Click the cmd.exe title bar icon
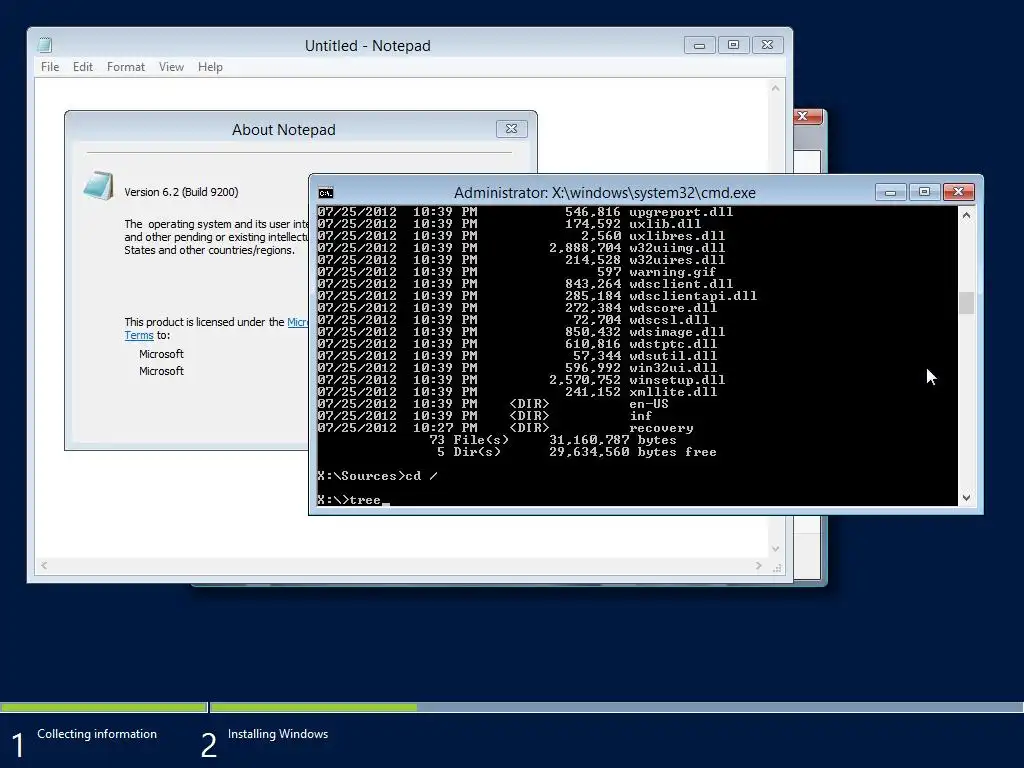Image resolution: width=1024 pixels, height=768 pixels. coord(325,193)
